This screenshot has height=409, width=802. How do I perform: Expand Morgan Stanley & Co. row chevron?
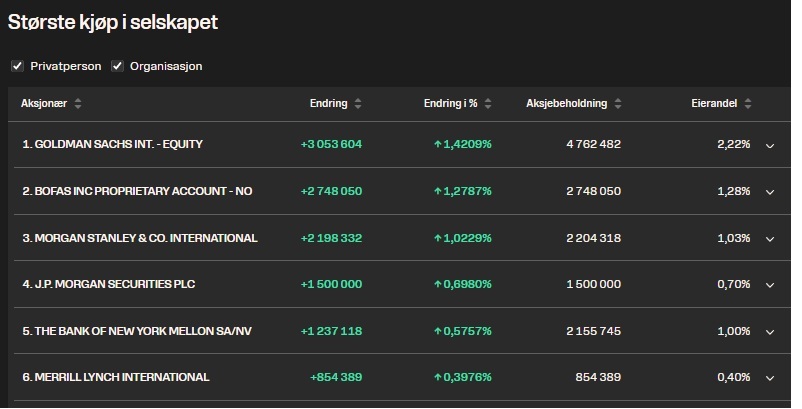(x=770, y=239)
